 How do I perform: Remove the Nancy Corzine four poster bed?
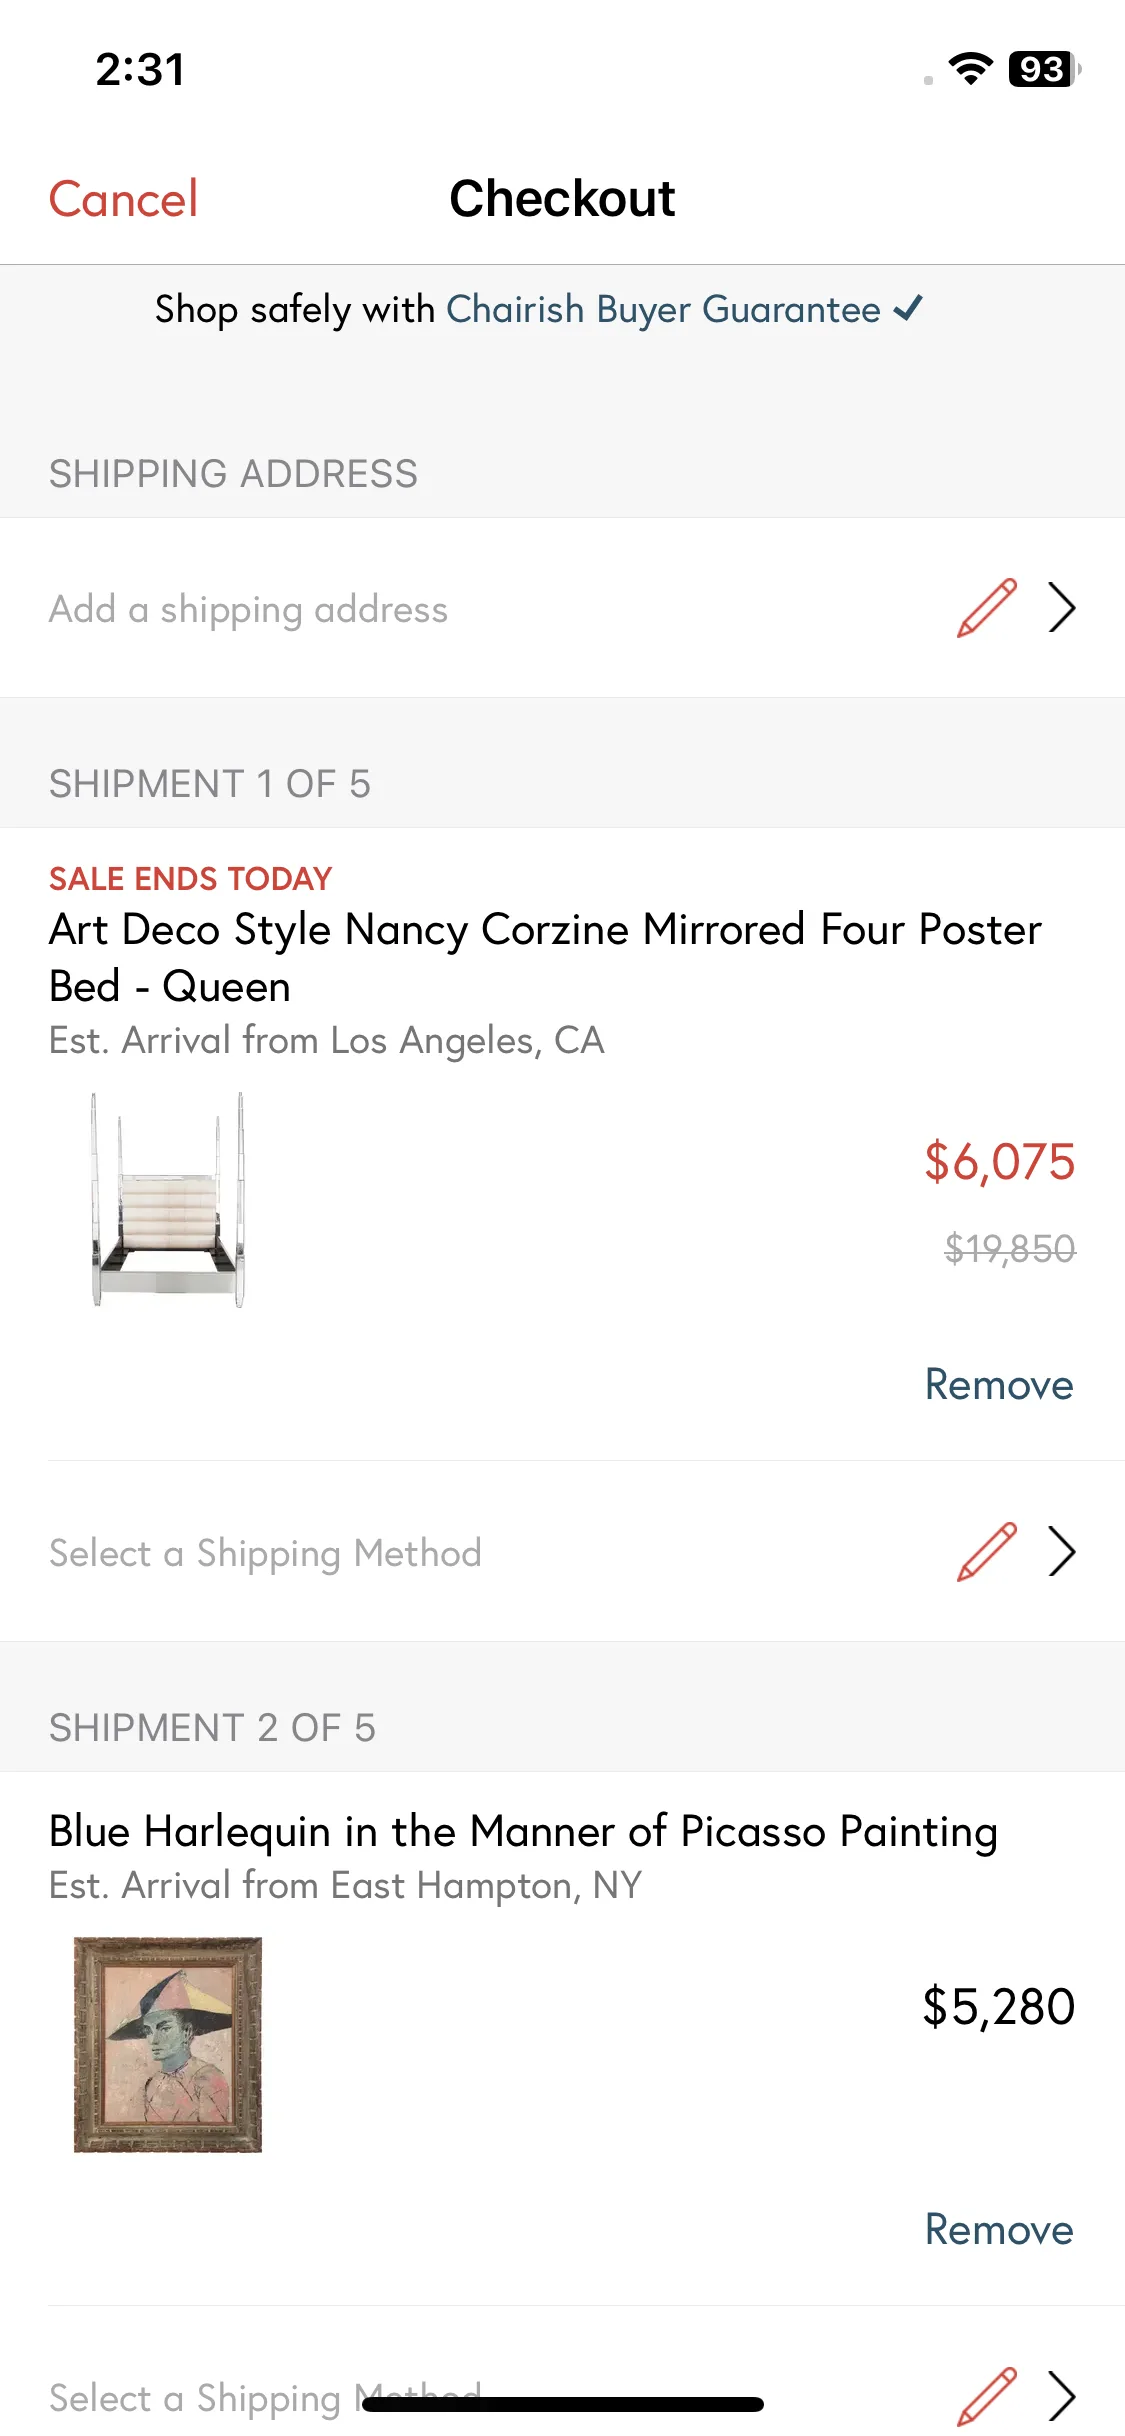coord(999,1385)
